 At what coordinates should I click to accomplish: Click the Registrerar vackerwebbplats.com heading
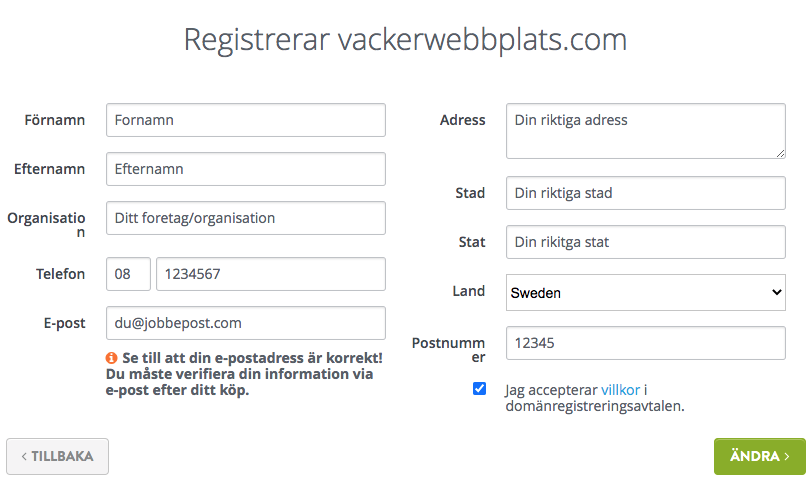405,40
